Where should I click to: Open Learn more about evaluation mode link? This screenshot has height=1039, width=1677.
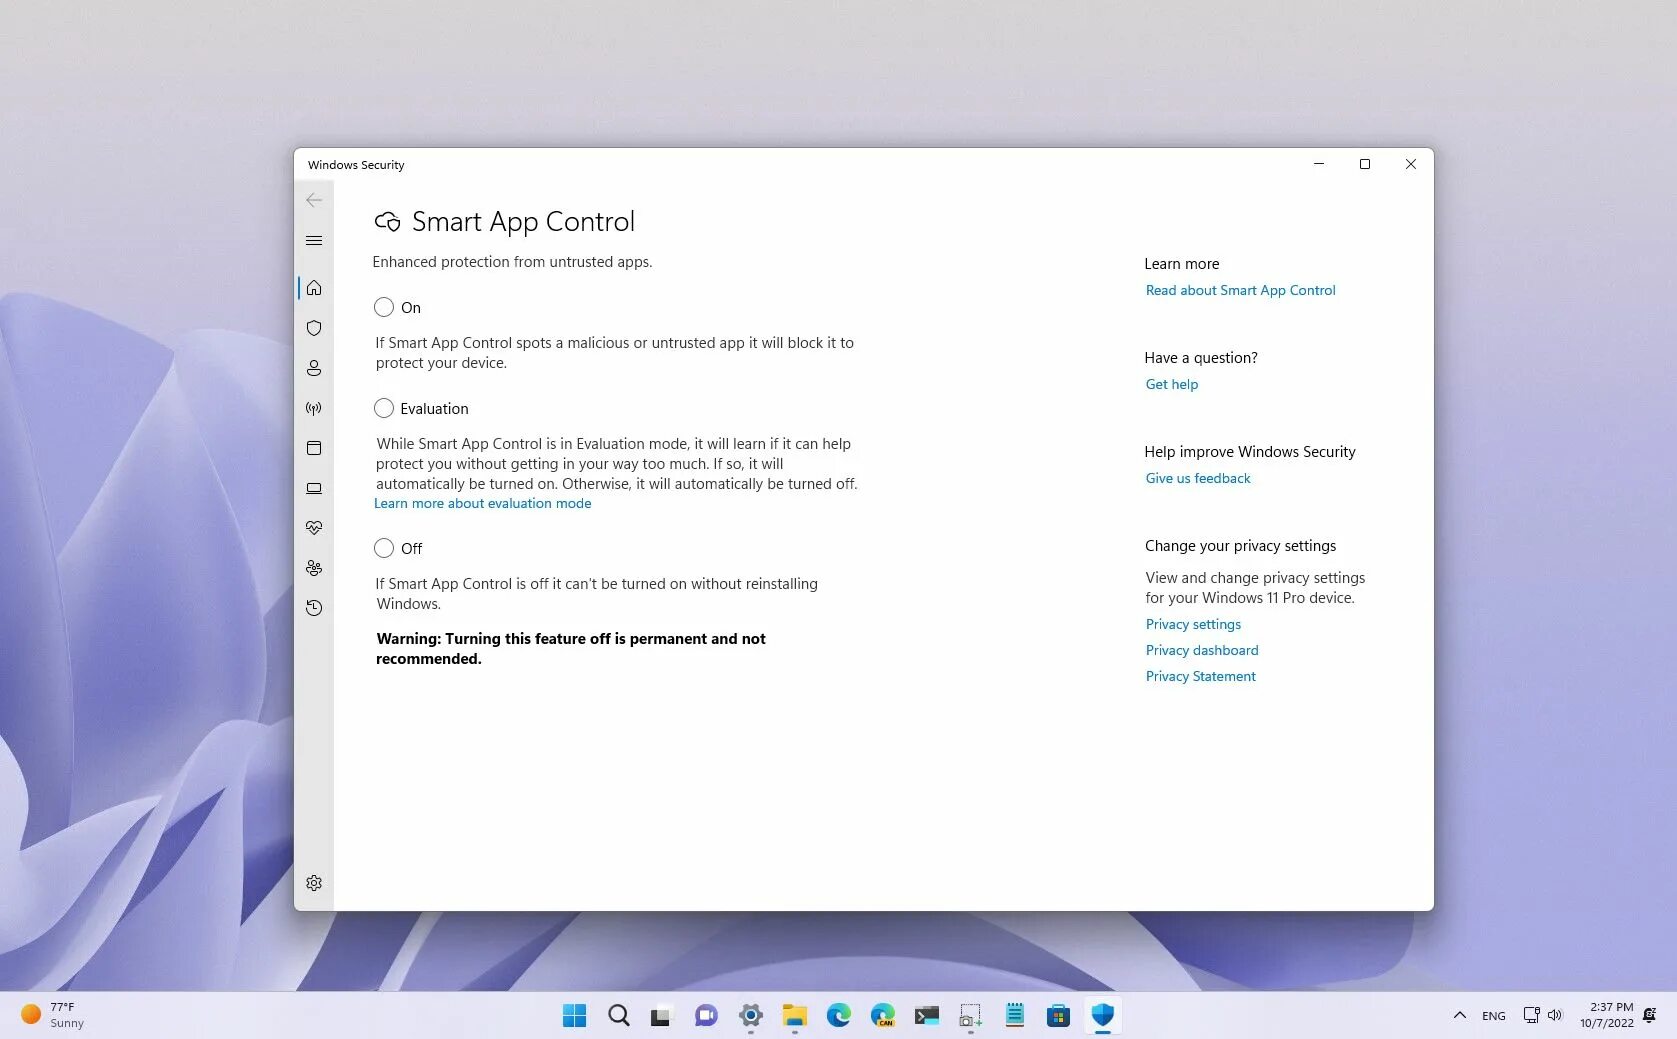click(482, 503)
